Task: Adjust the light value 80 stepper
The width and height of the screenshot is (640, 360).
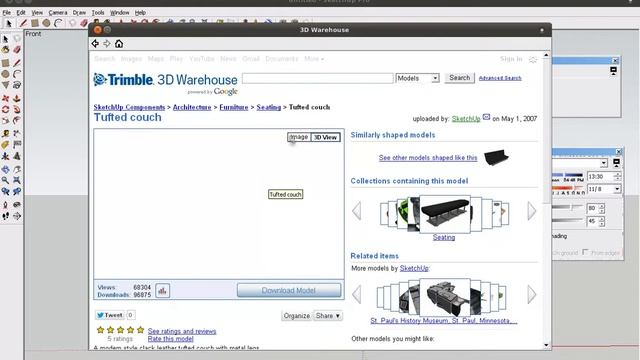Action: point(602,208)
